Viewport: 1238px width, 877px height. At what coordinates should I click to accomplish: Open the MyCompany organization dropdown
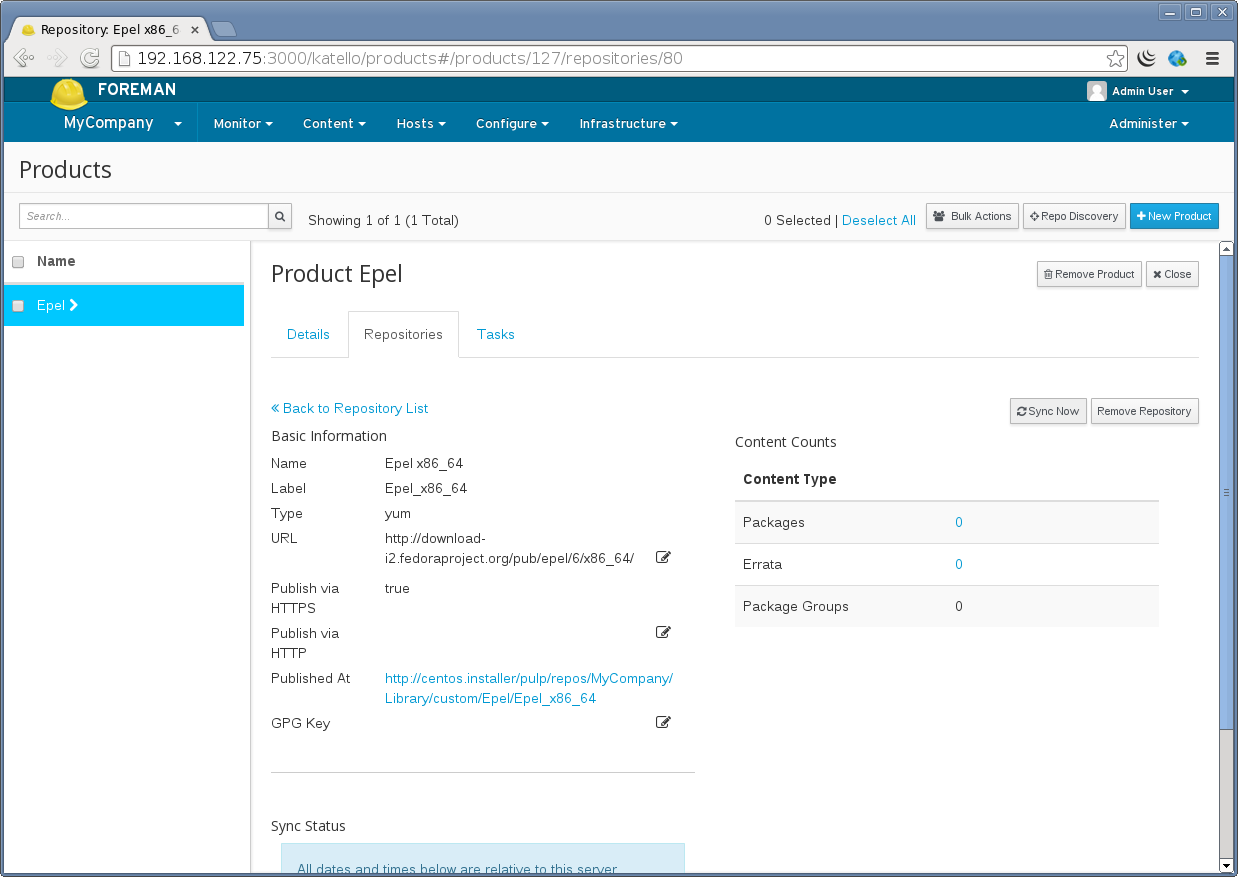pyautogui.click(x=122, y=123)
